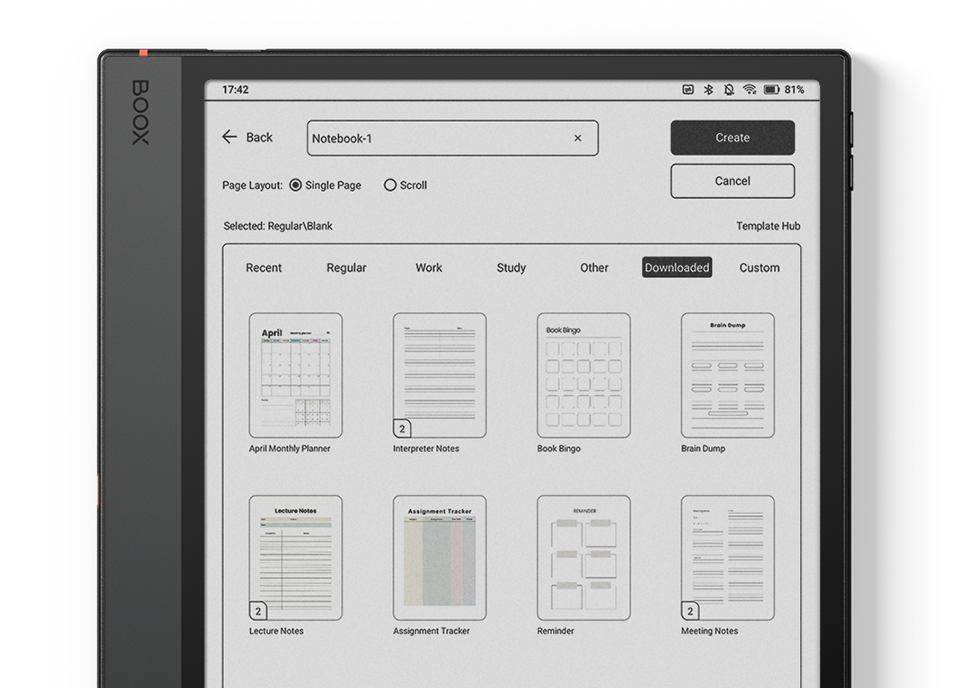
Task: Go back using the Back label
Action: (260, 137)
